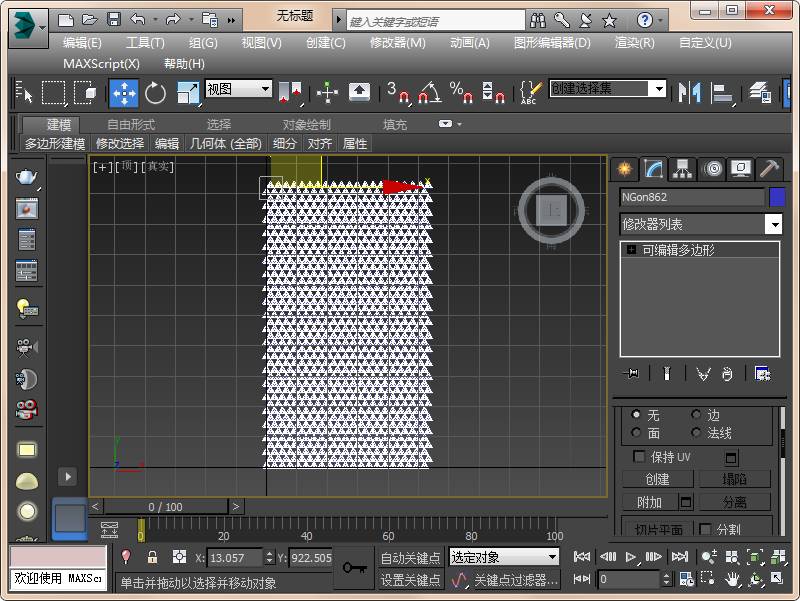Choose the rectangular selection region tool

click(x=53, y=93)
